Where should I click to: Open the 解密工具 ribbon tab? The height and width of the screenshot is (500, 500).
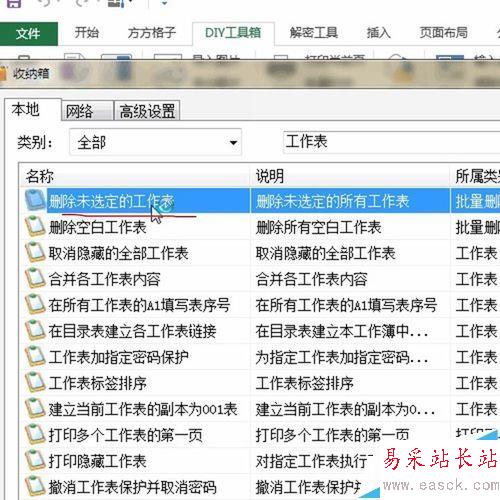pyautogui.click(x=314, y=33)
